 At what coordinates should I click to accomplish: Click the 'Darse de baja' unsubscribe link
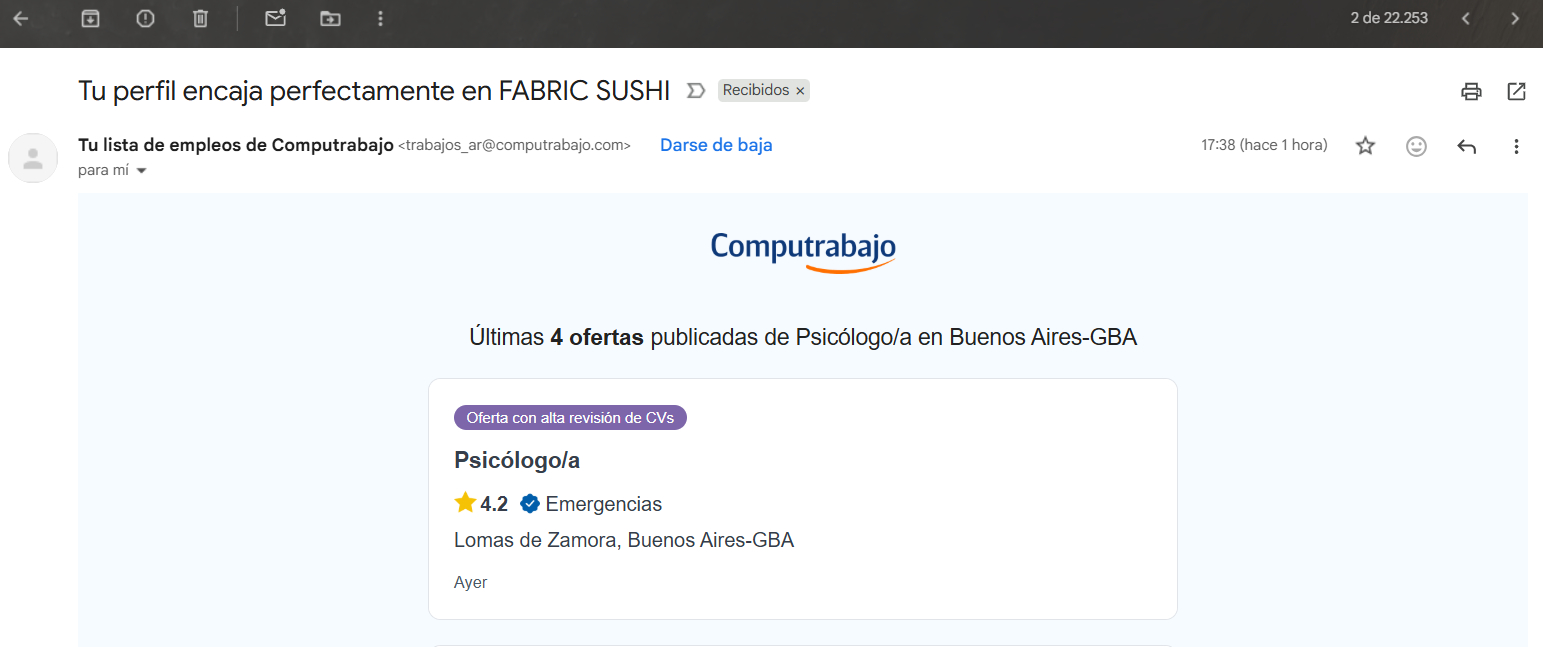tap(716, 145)
